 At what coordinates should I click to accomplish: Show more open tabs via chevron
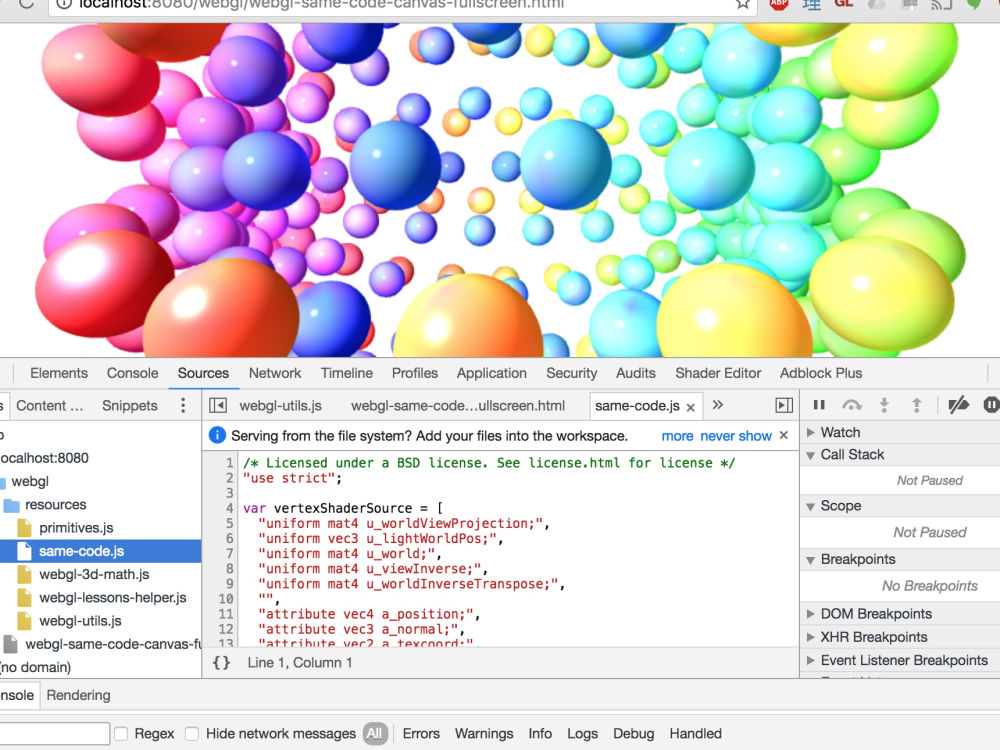(x=717, y=405)
